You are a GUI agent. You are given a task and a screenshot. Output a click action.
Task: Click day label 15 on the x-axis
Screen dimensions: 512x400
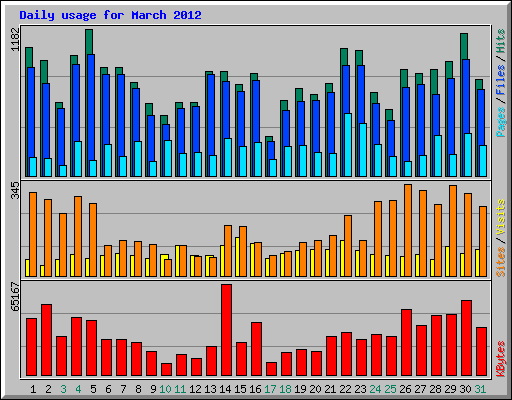tap(240, 389)
